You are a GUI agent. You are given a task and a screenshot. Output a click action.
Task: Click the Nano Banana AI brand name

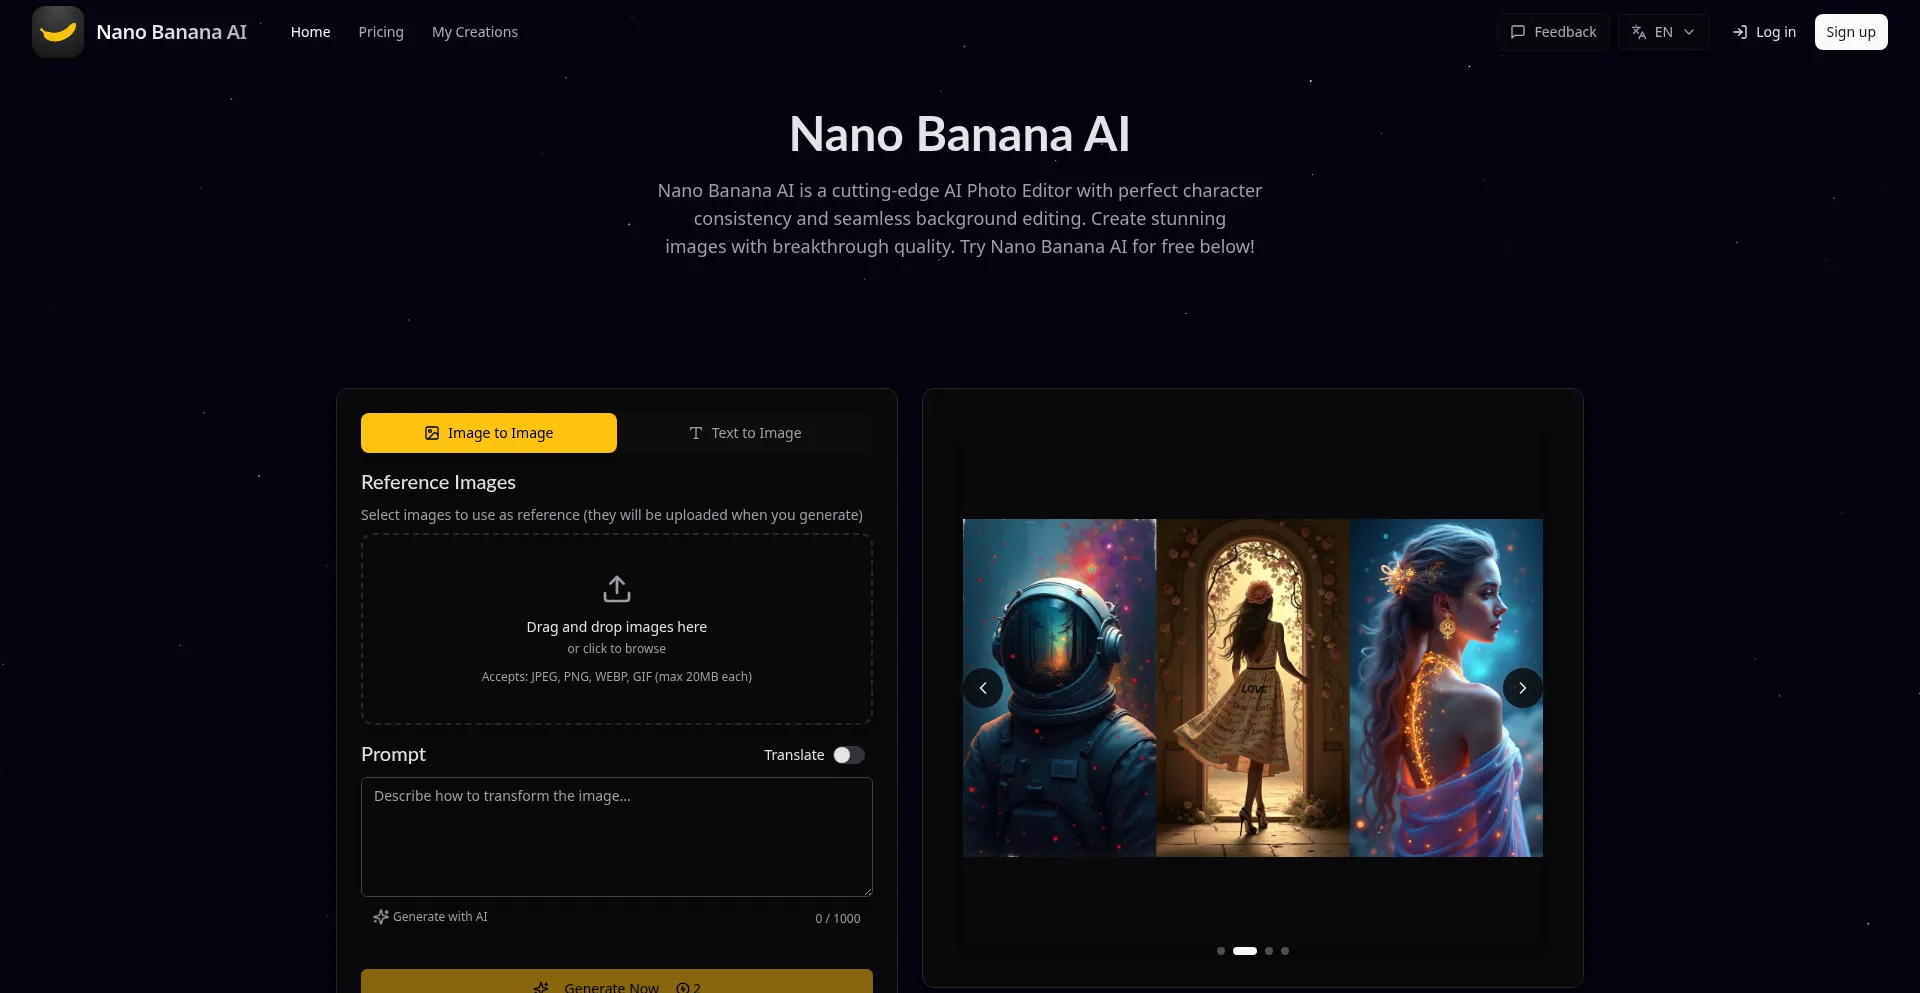[171, 32]
